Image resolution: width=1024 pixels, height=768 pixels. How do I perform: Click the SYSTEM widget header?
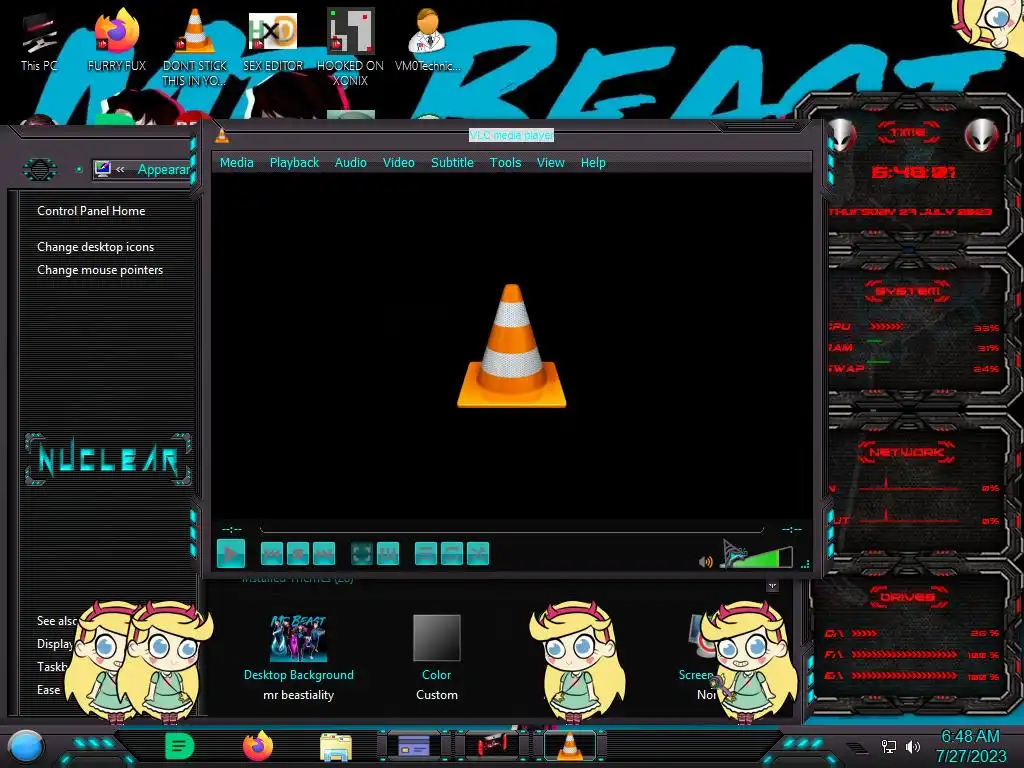[908, 291]
